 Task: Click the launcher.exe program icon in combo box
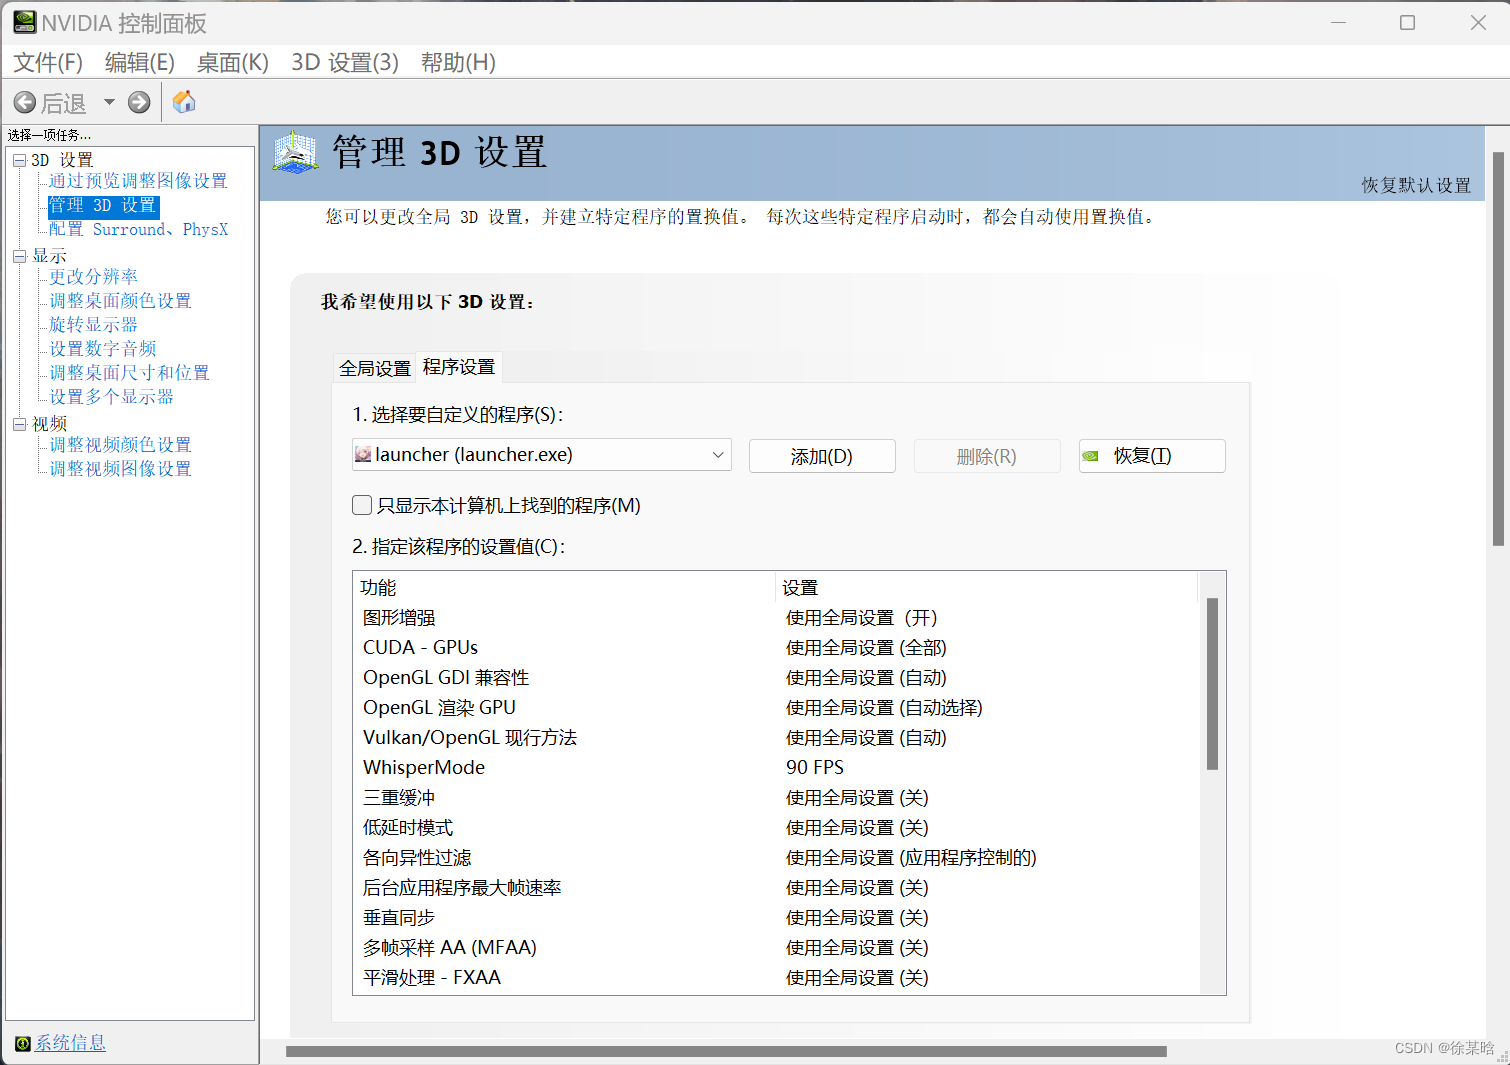363,455
